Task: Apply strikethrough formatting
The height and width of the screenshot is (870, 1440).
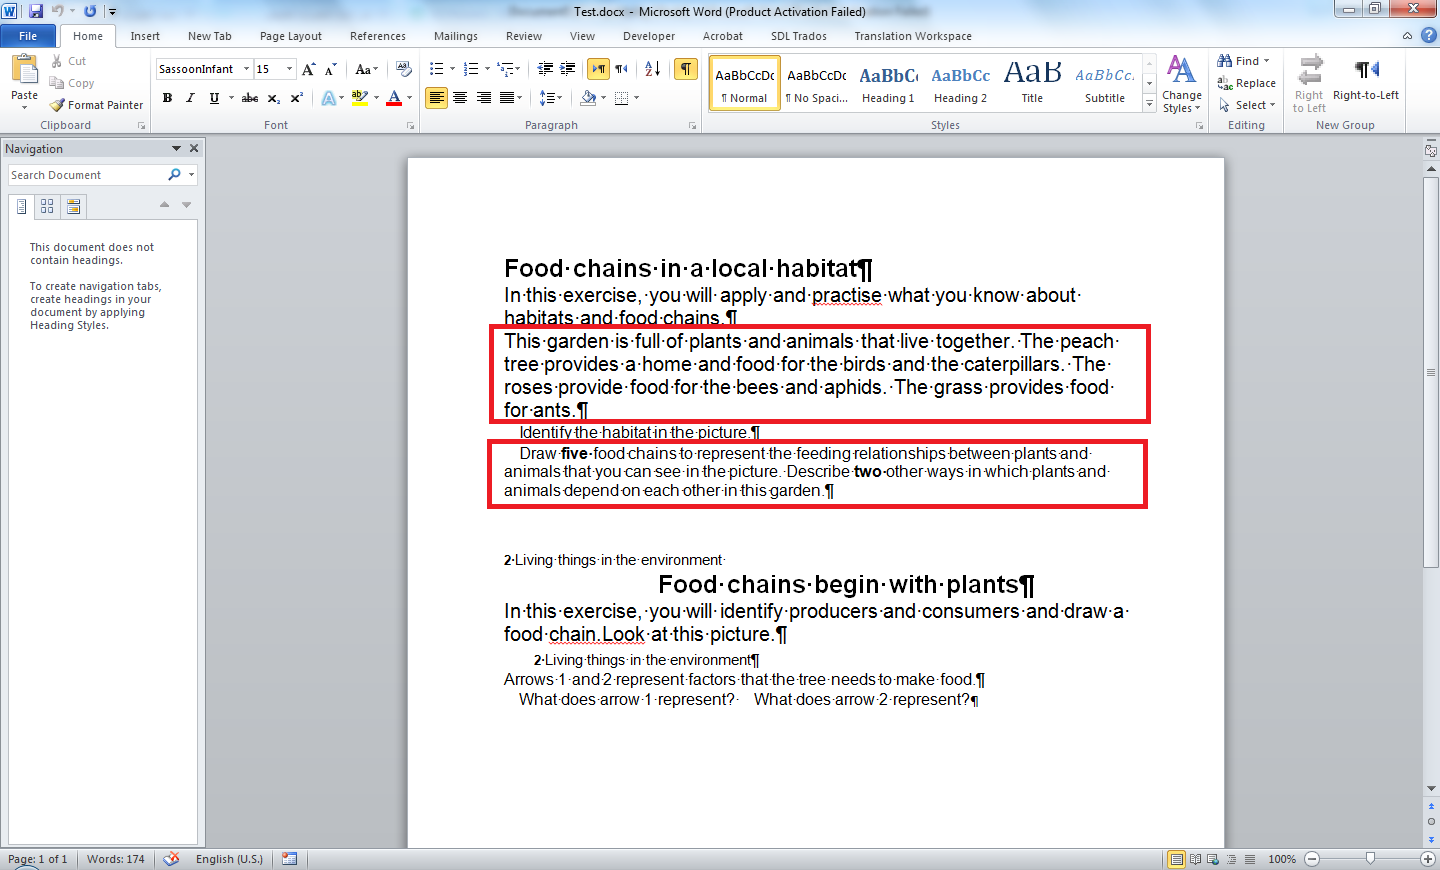Action: (250, 98)
